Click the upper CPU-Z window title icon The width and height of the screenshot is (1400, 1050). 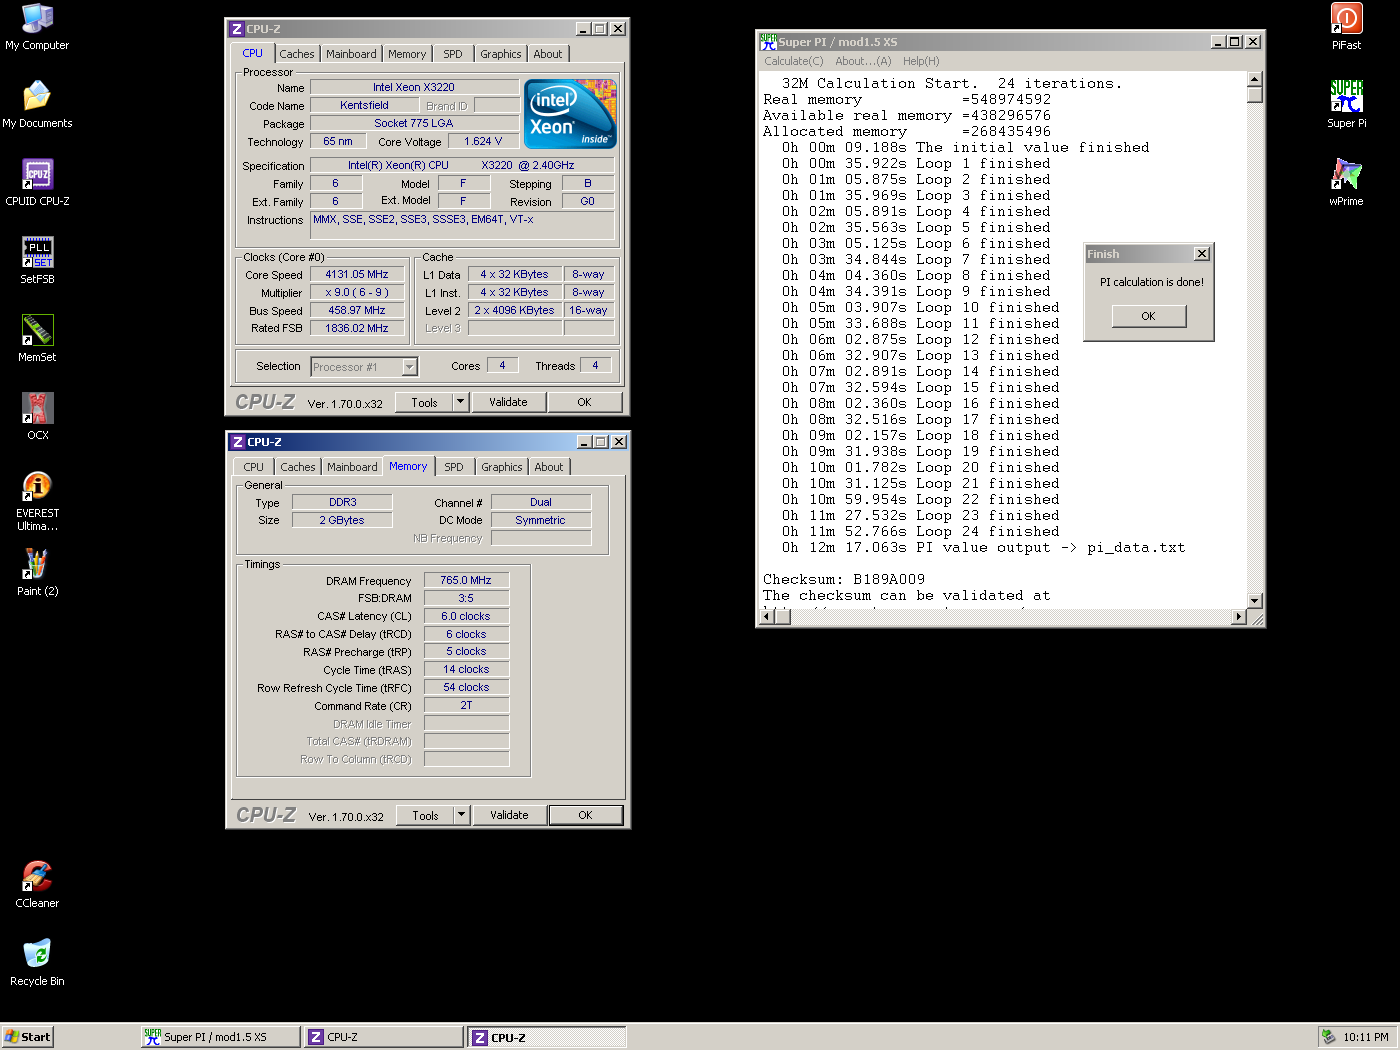(237, 29)
